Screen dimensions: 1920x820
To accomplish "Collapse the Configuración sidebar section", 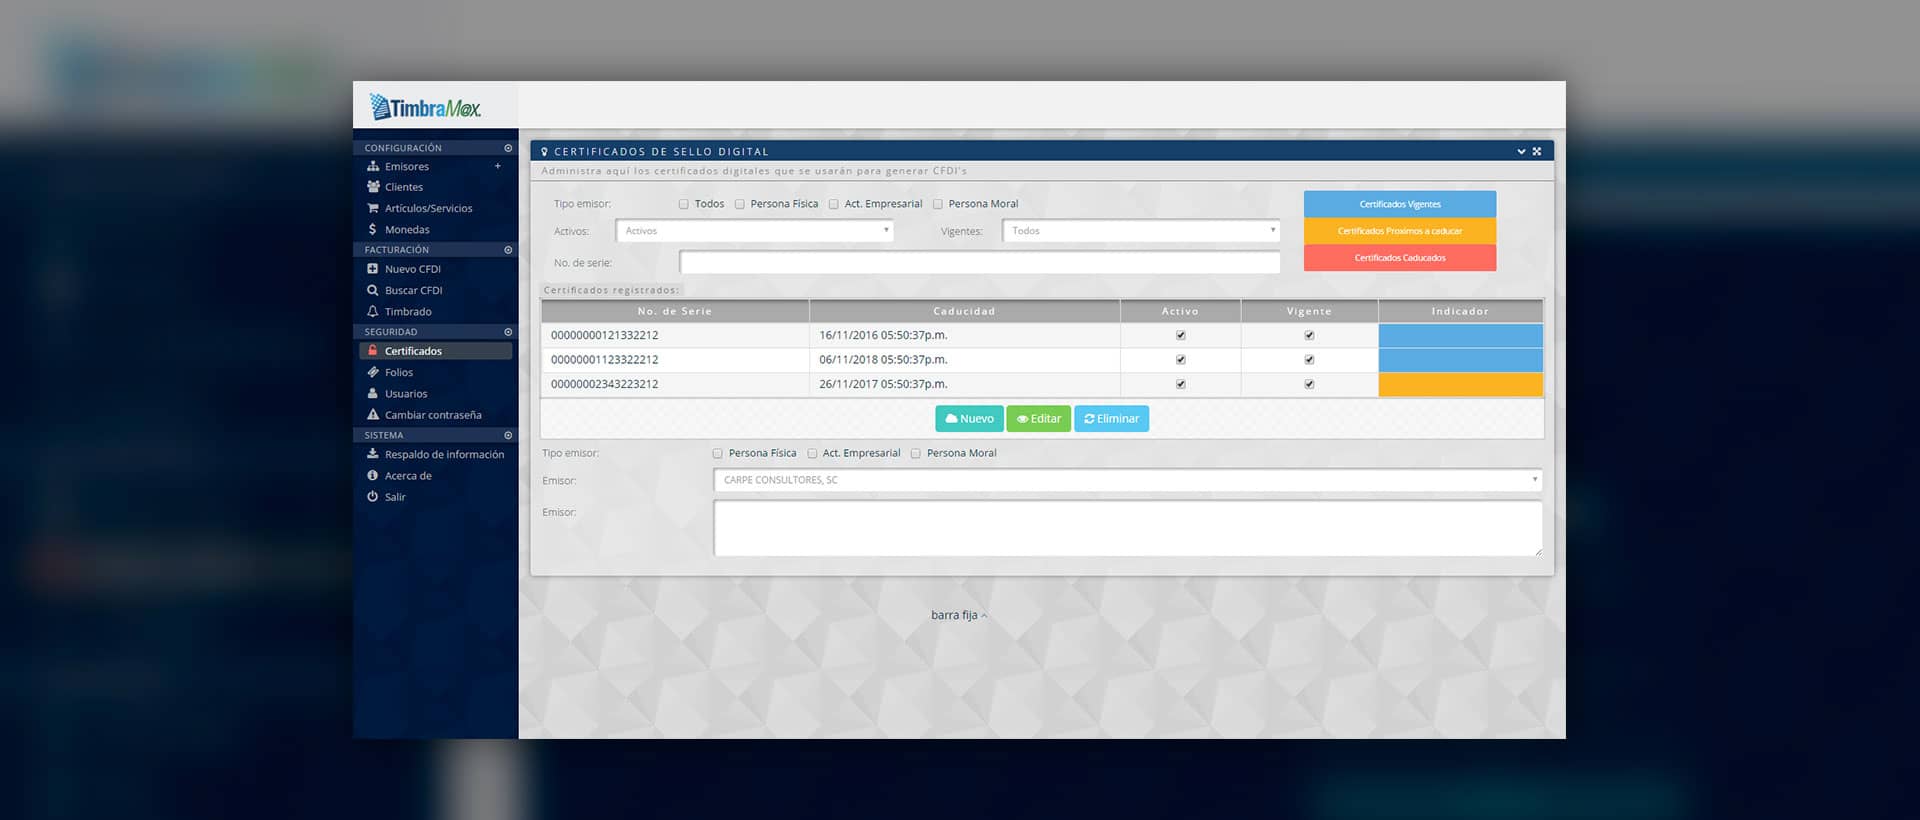I will click(508, 148).
